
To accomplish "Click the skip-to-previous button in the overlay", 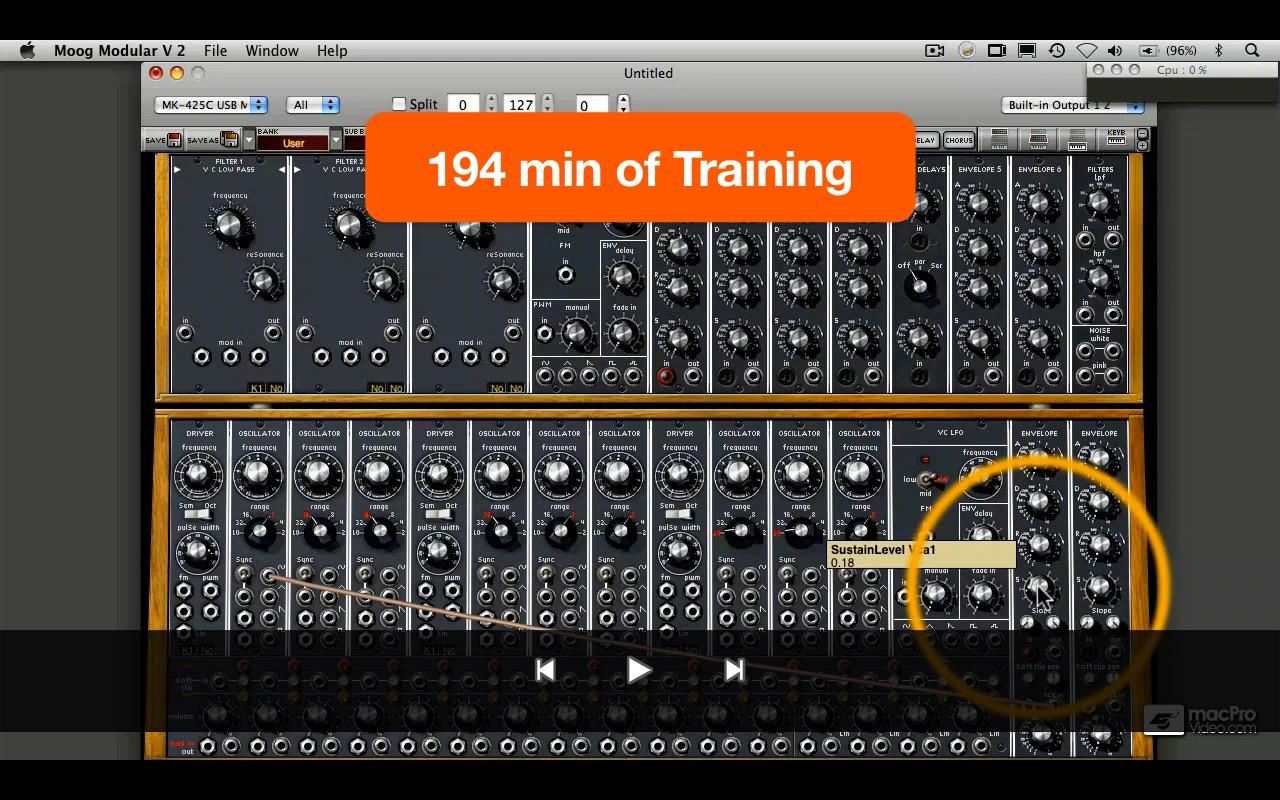I will tap(545, 670).
